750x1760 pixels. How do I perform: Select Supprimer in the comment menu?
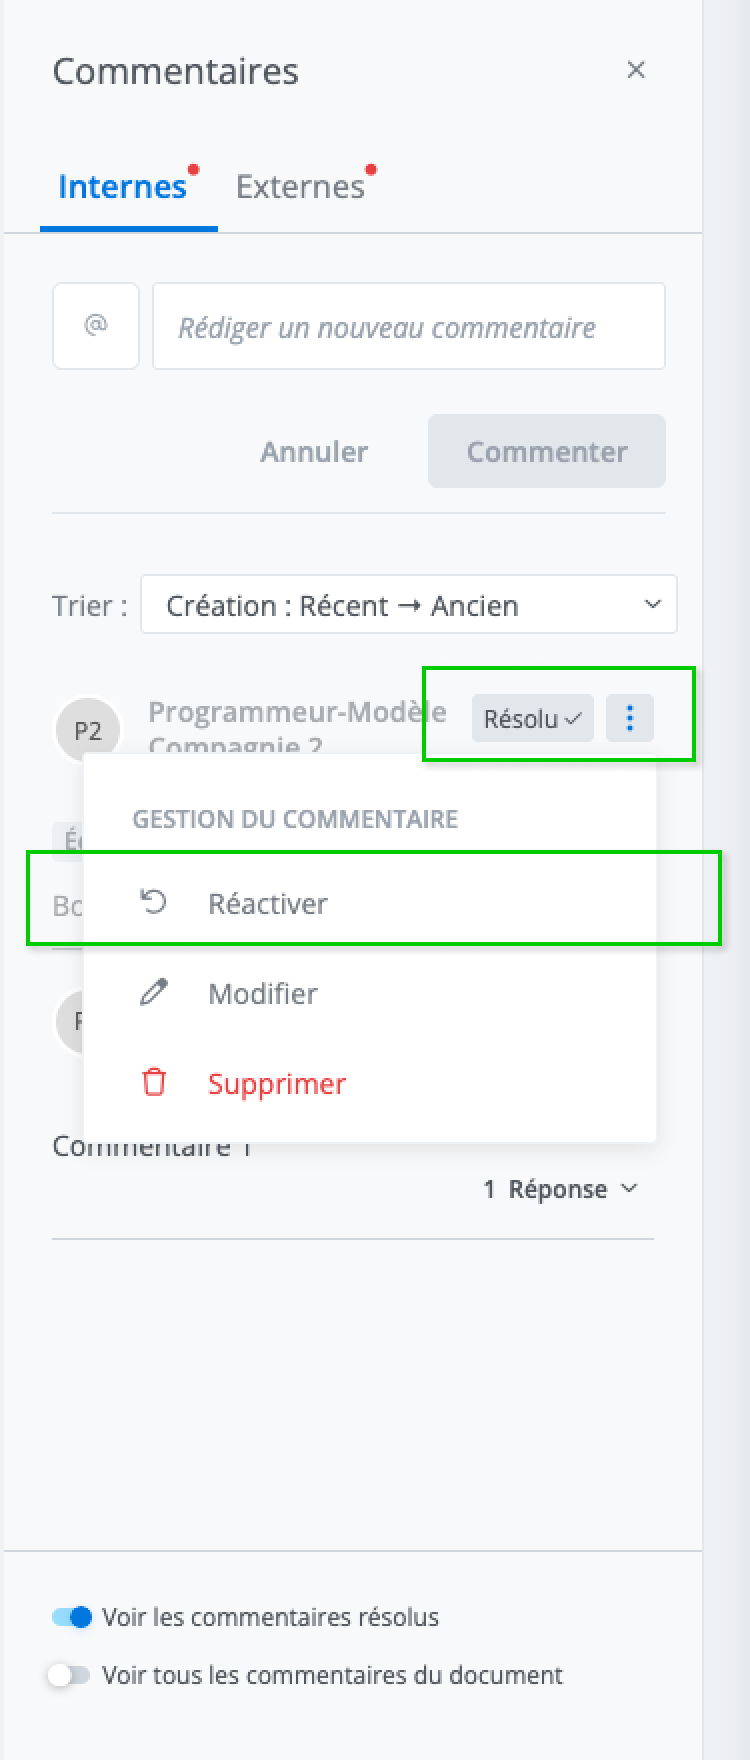click(277, 1083)
